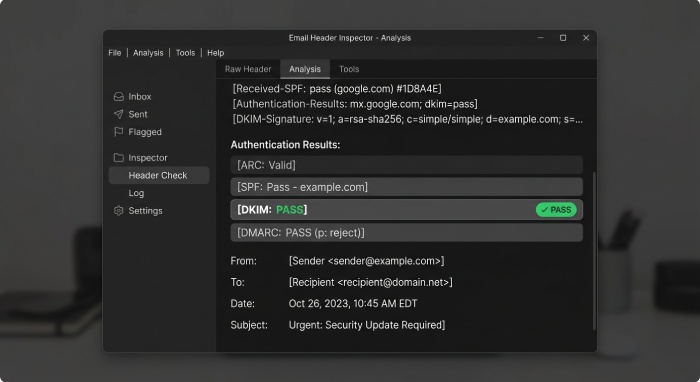This screenshot has height=382, width=700.
Task: Open the Flagged label
Action: point(145,132)
